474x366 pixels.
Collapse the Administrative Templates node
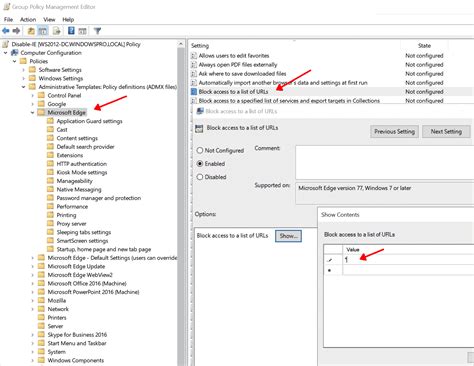tap(24, 87)
